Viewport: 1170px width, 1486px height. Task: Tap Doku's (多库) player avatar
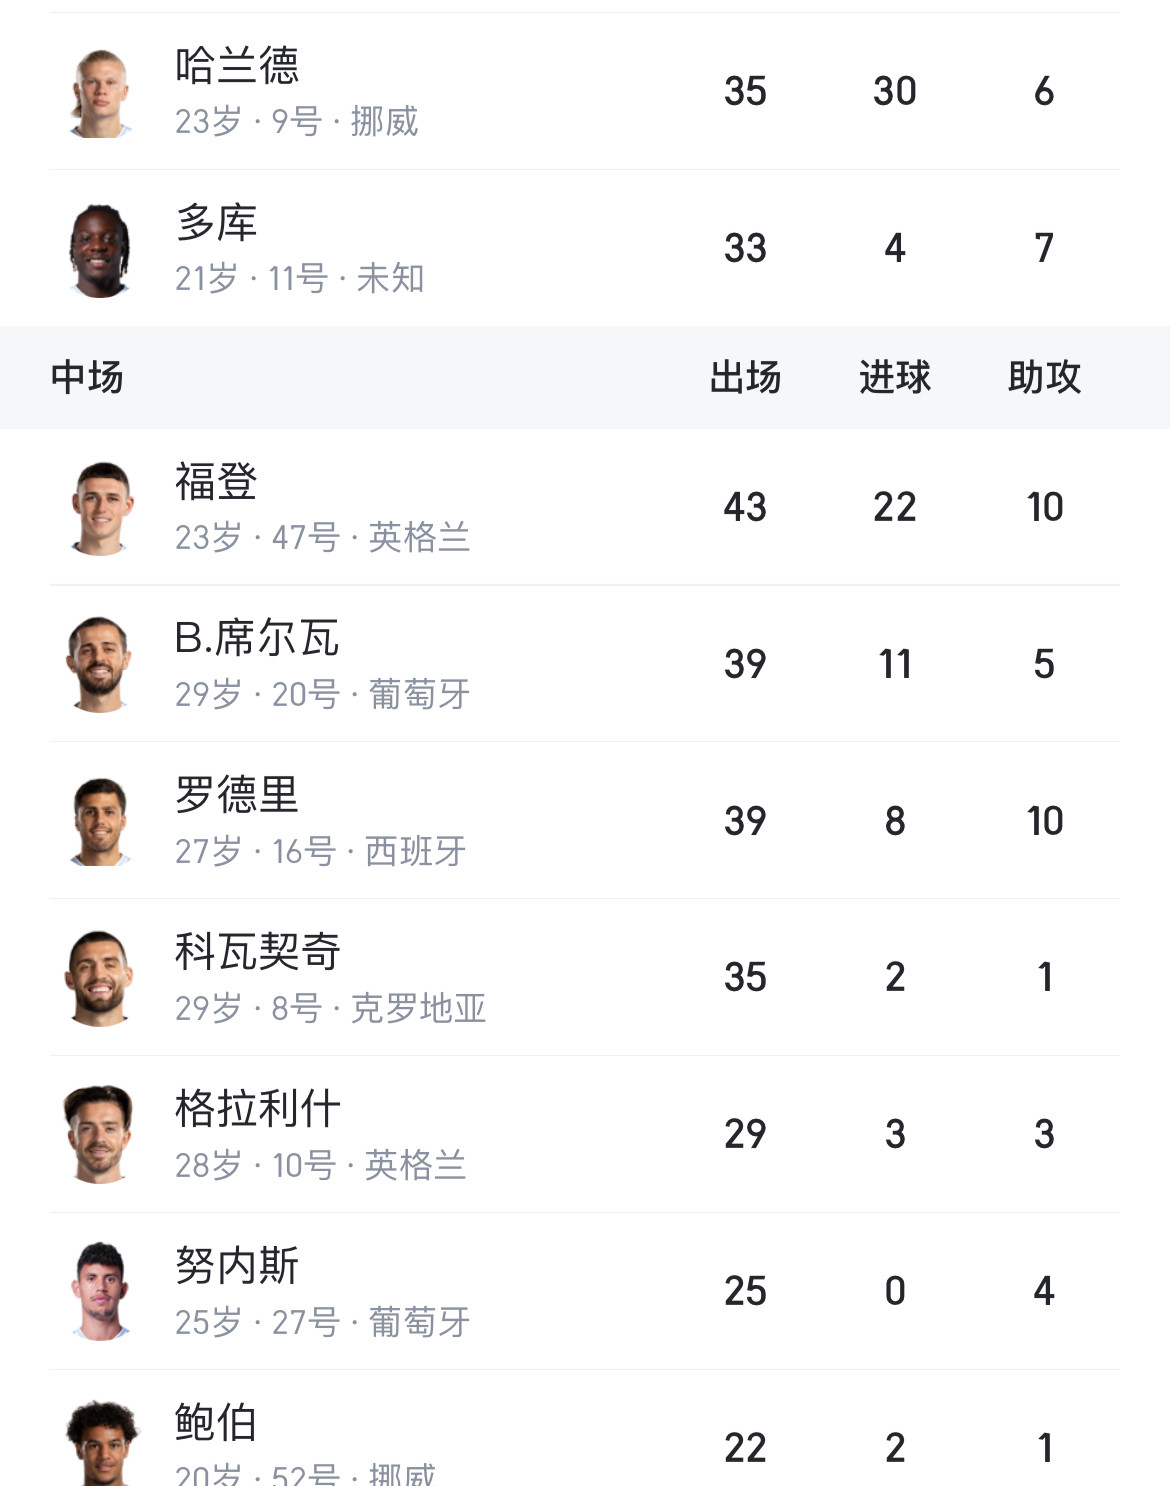(100, 249)
